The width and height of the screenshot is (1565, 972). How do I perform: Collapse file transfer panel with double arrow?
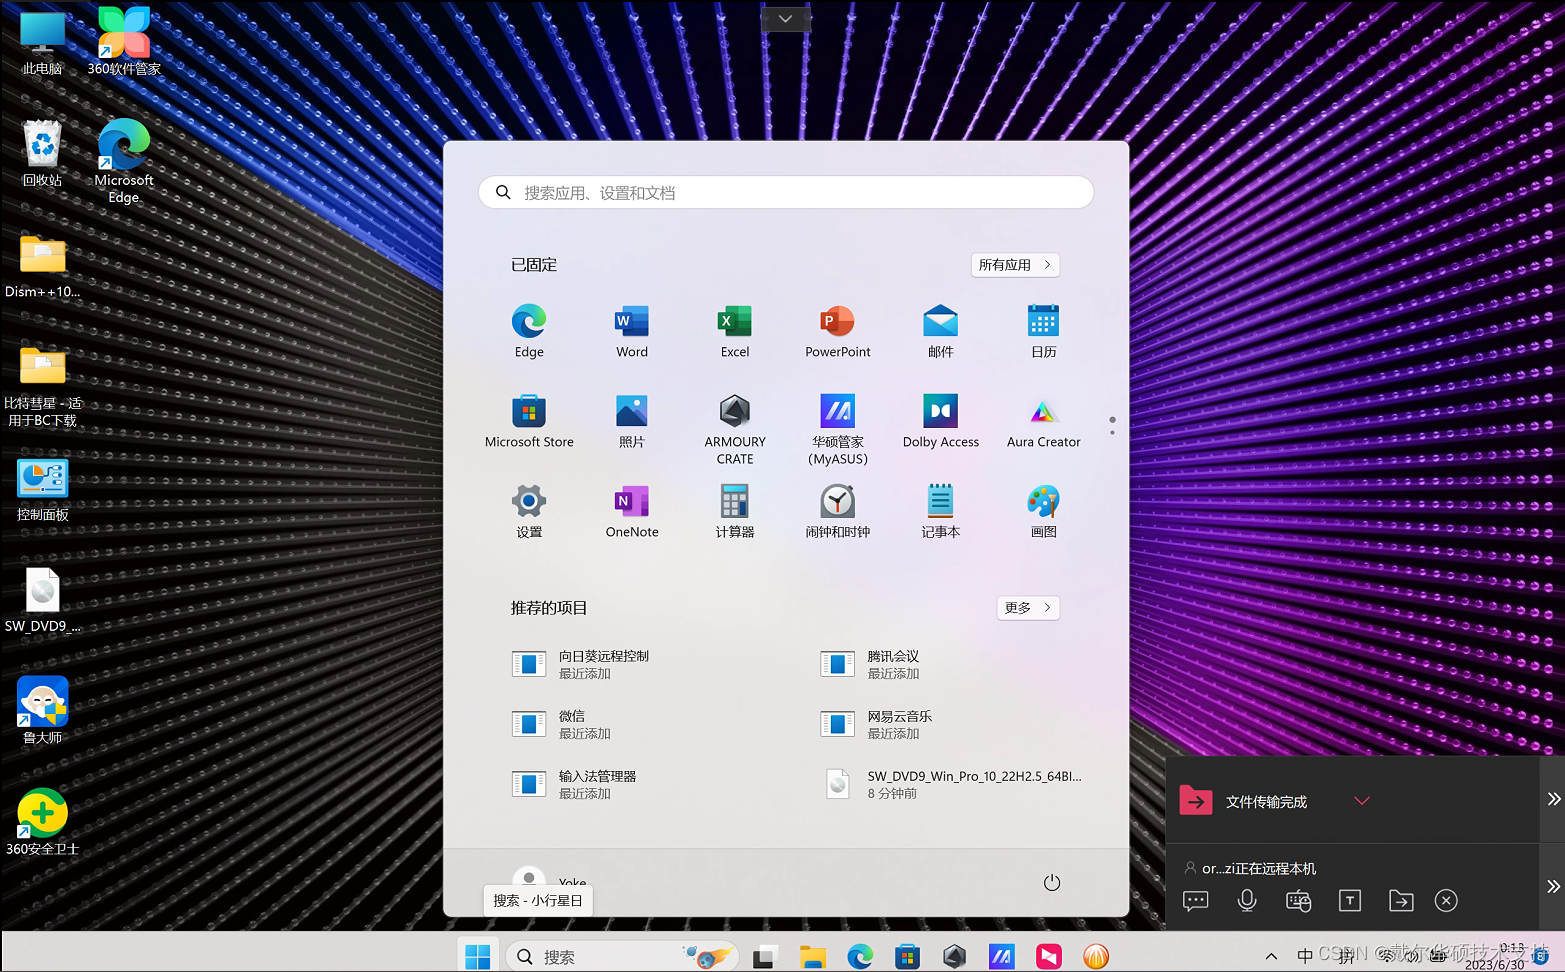1554,799
